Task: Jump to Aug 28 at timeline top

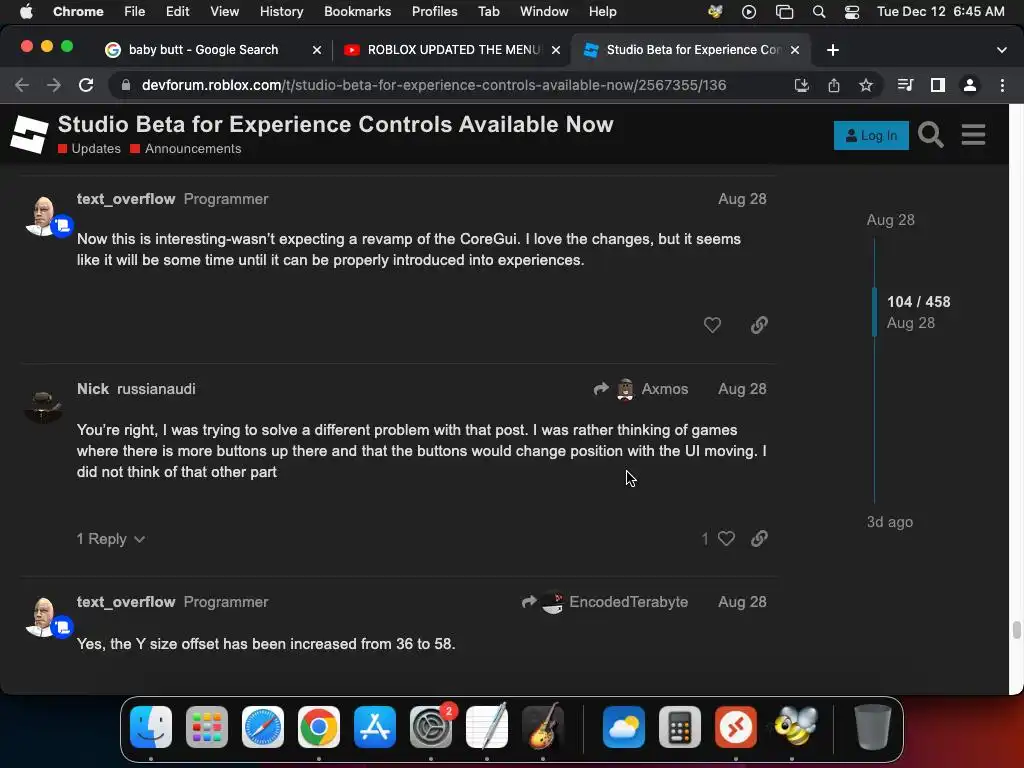Action: click(890, 220)
